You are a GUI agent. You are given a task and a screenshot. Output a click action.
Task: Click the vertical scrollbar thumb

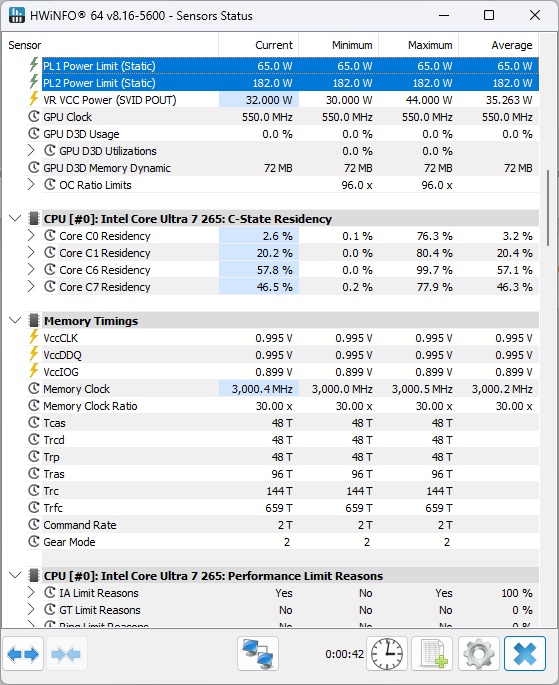549,208
